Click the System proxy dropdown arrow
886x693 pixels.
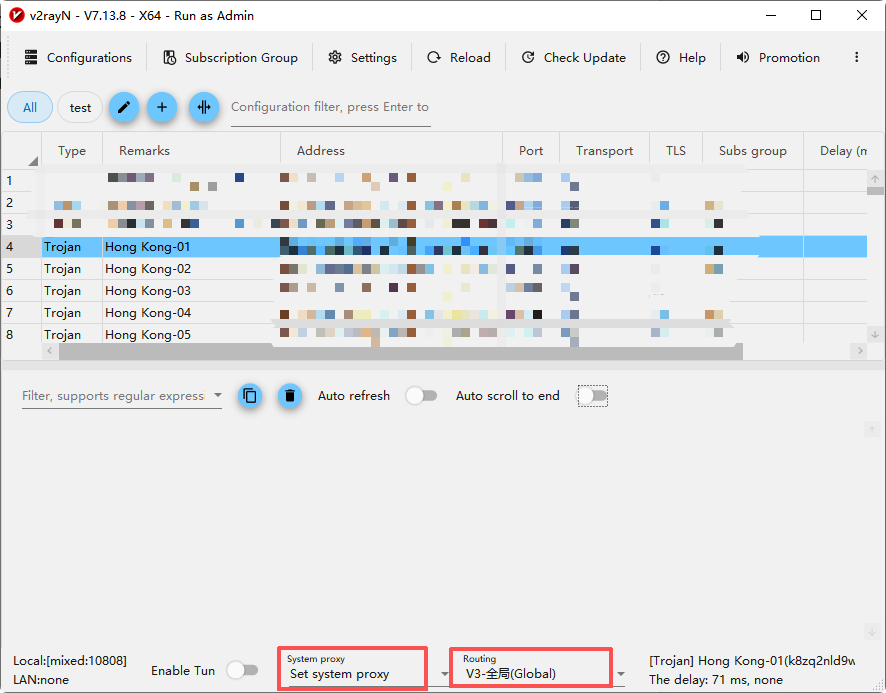445,674
